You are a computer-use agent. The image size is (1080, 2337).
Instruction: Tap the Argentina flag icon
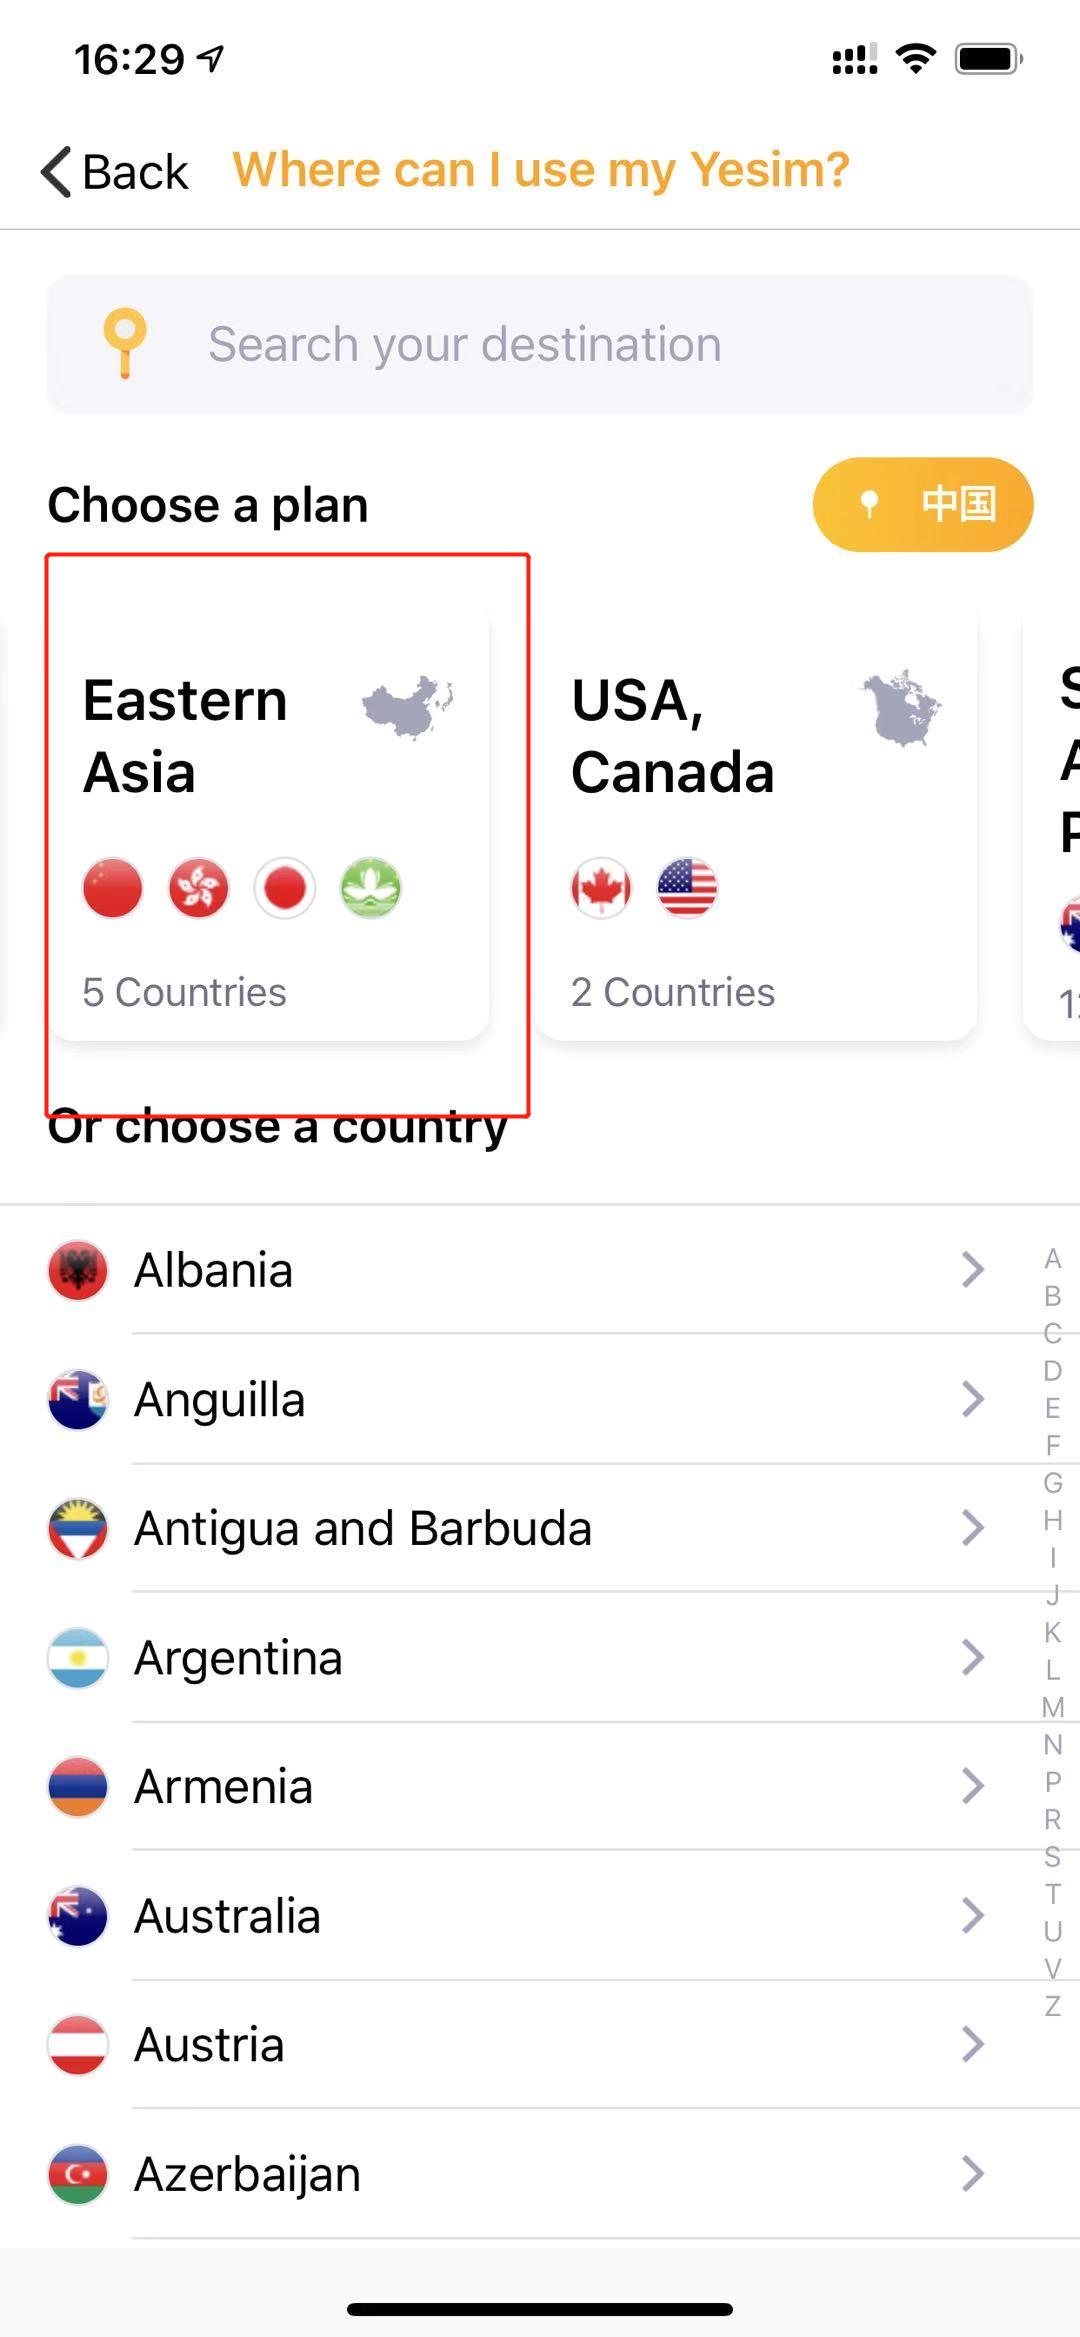coord(78,1658)
